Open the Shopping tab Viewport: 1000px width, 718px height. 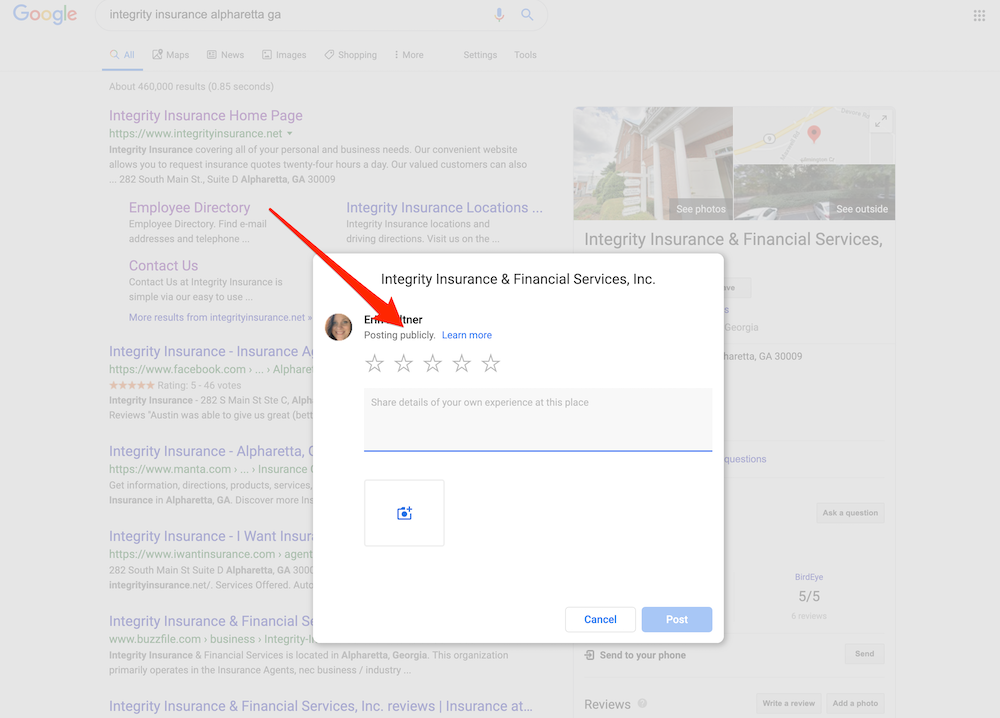click(x=350, y=55)
